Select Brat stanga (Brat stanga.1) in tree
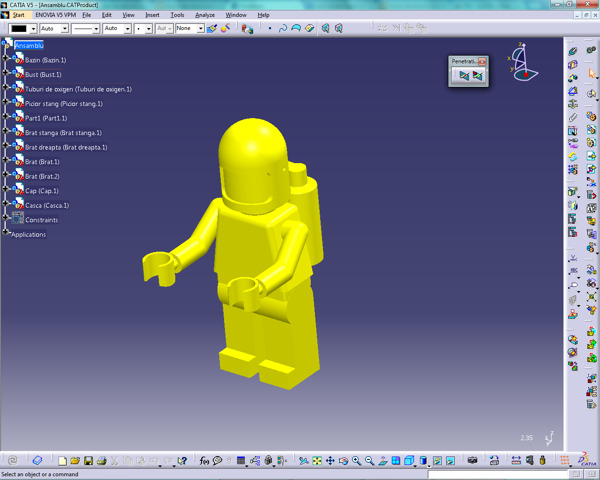The height and width of the screenshot is (480, 600). tap(64, 133)
